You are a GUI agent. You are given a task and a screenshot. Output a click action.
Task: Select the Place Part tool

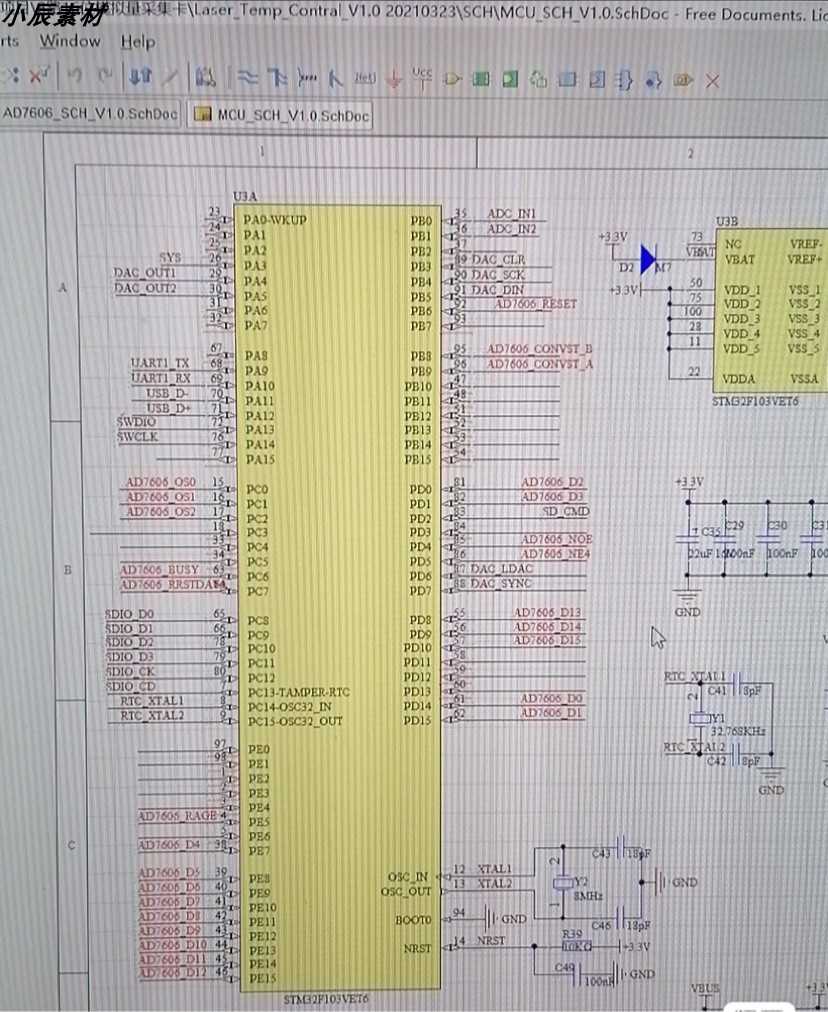point(452,79)
